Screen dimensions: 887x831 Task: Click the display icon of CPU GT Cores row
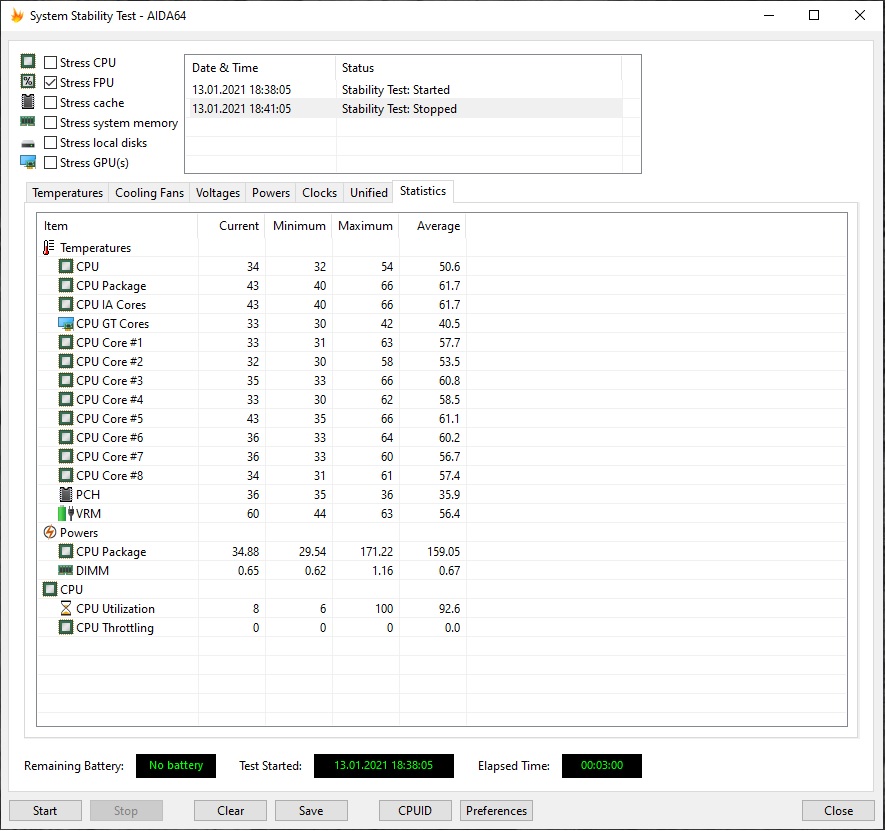point(66,324)
